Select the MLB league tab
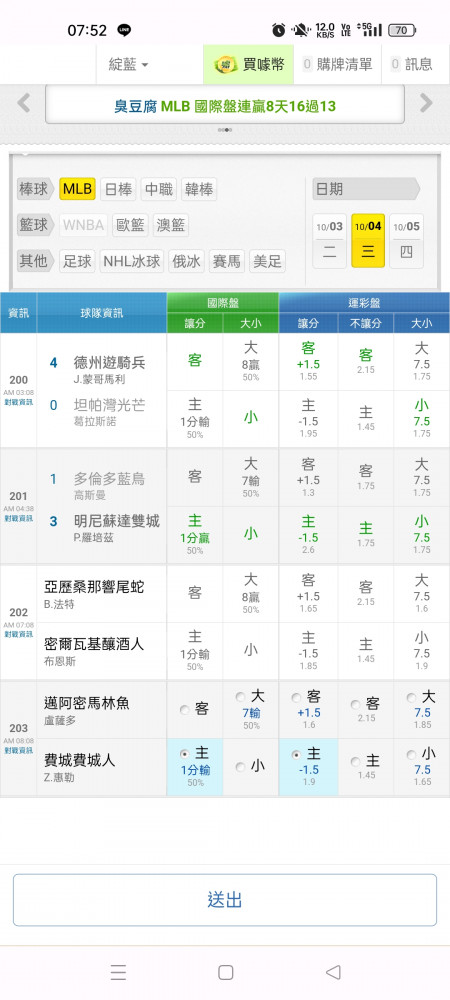The height and width of the screenshot is (1000, 450). (78, 189)
